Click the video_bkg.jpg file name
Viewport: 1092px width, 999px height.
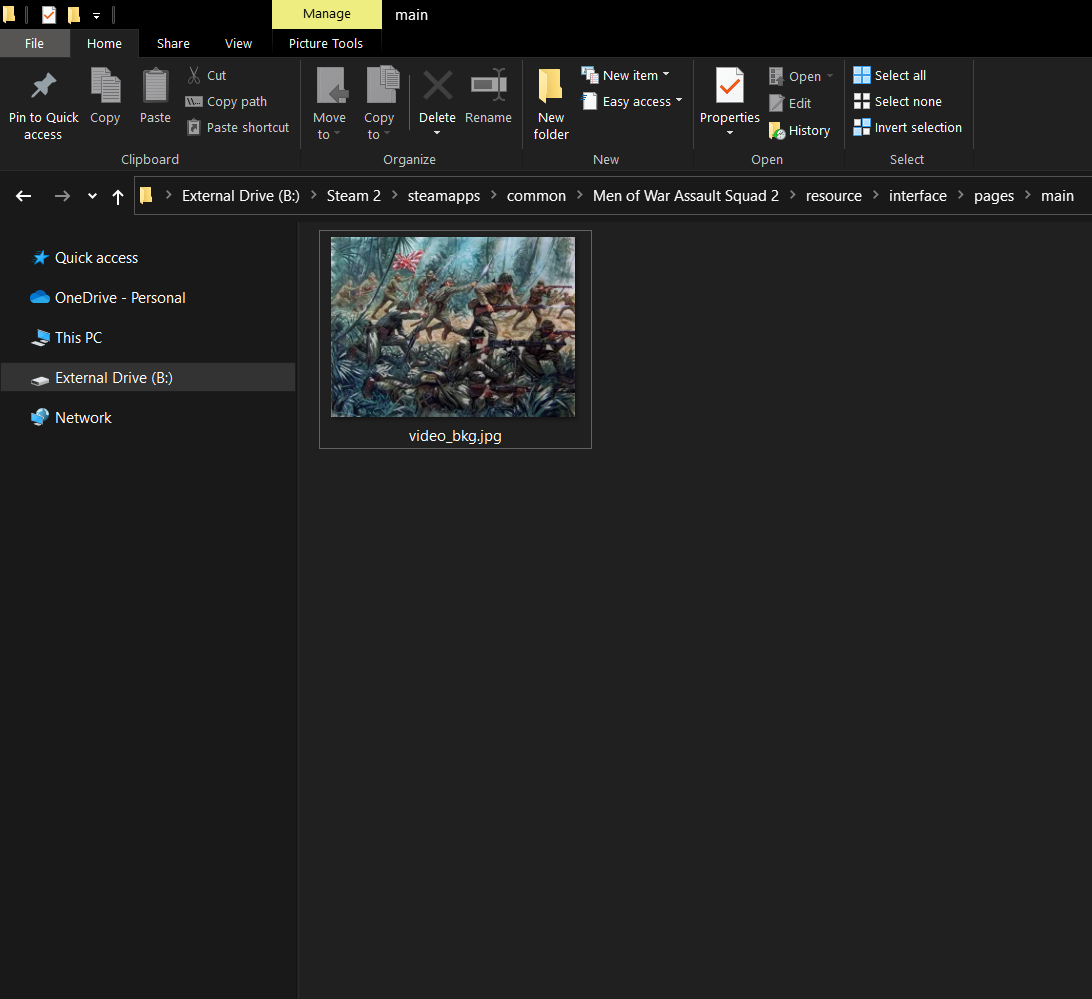(455, 436)
